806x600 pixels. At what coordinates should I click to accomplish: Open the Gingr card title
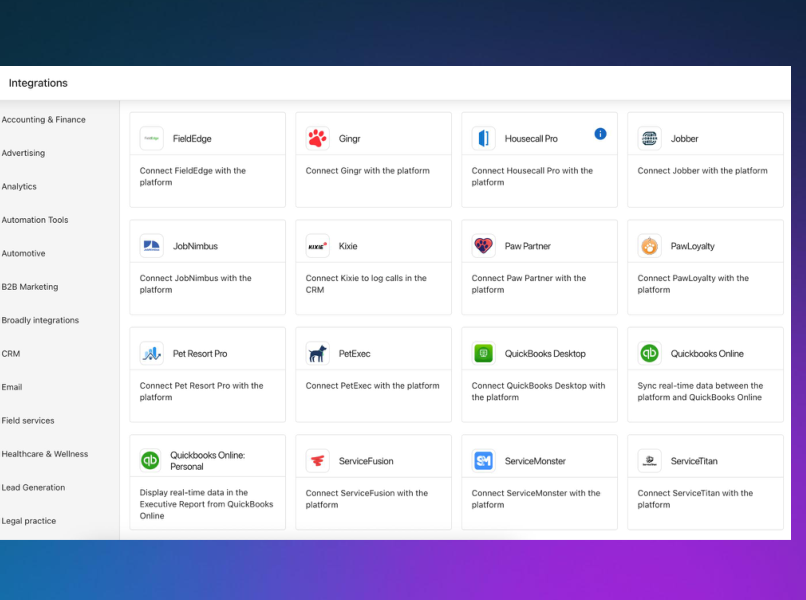350,139
